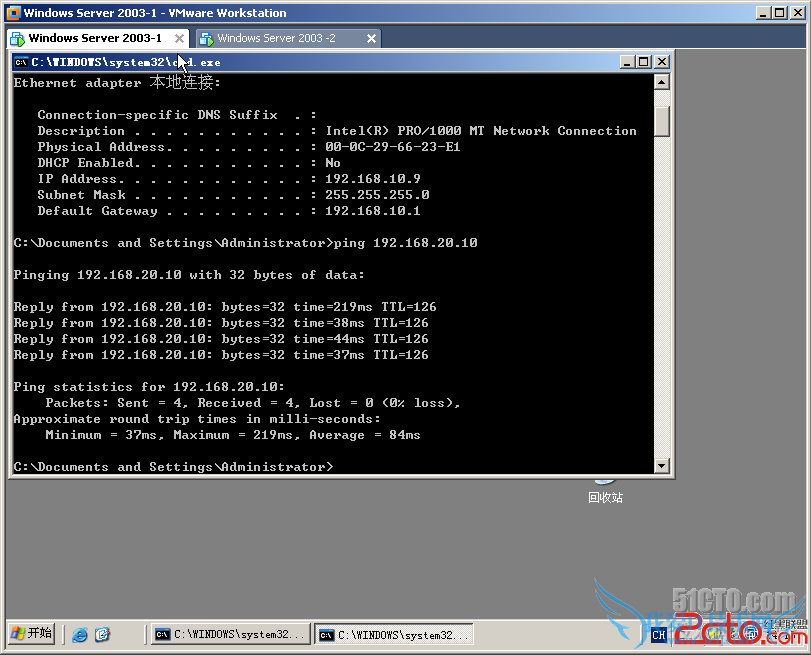Activate first C:\WINDOWS\system32 taskbar button

[x=230, y=634]
